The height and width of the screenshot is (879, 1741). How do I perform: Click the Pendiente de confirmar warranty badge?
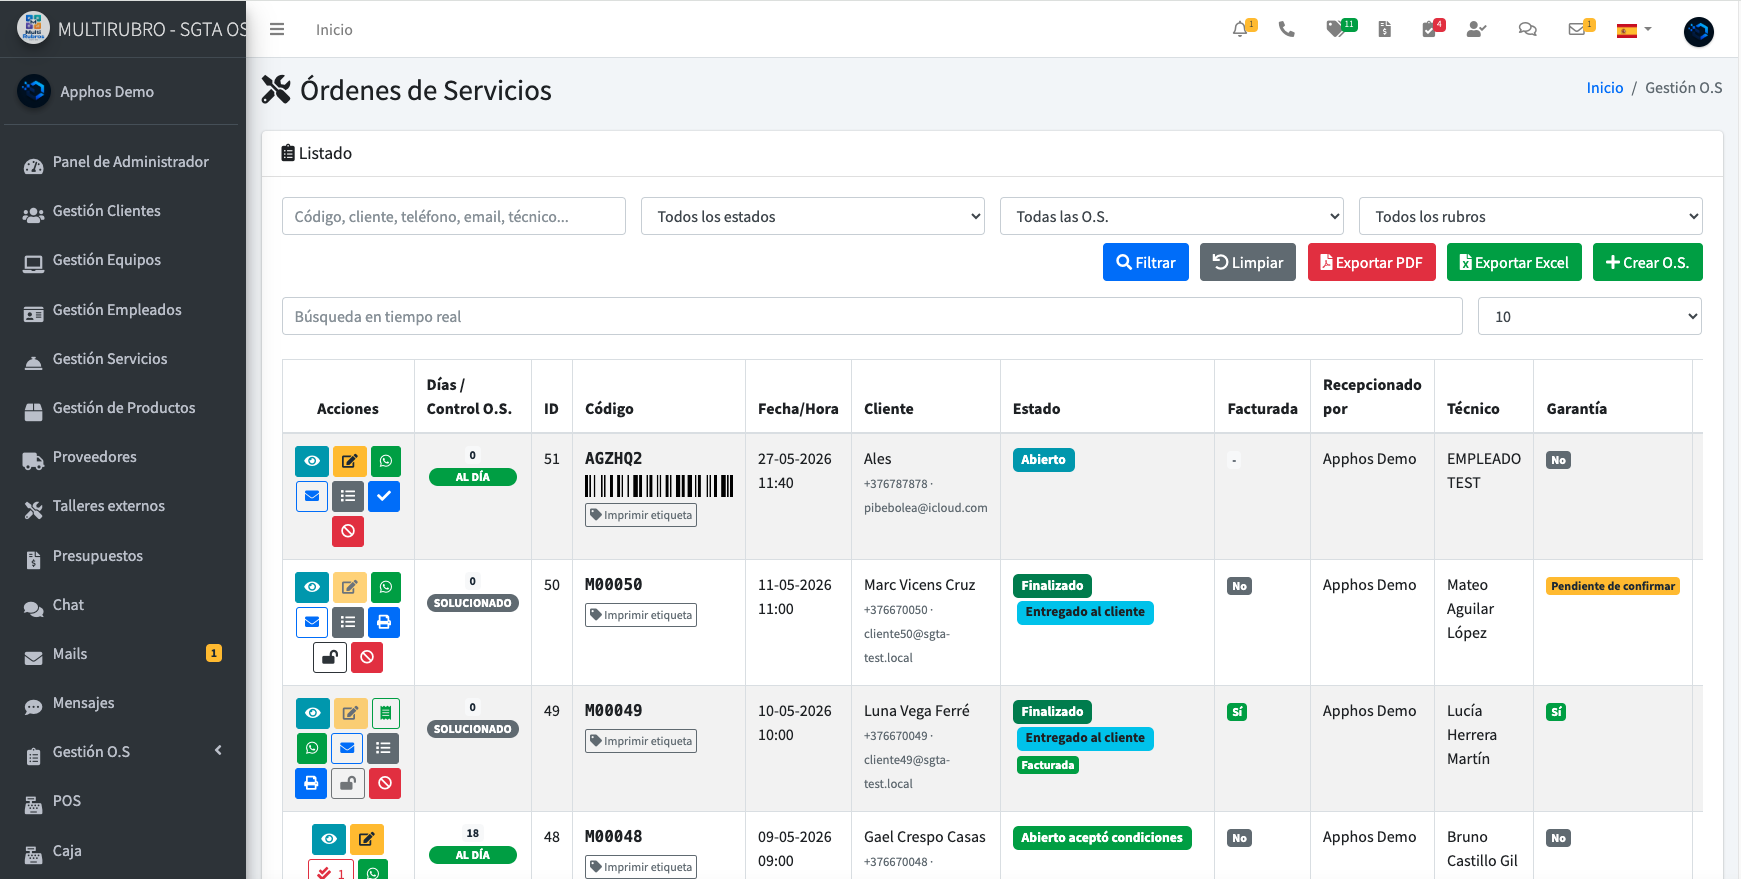pos(1613,586)
